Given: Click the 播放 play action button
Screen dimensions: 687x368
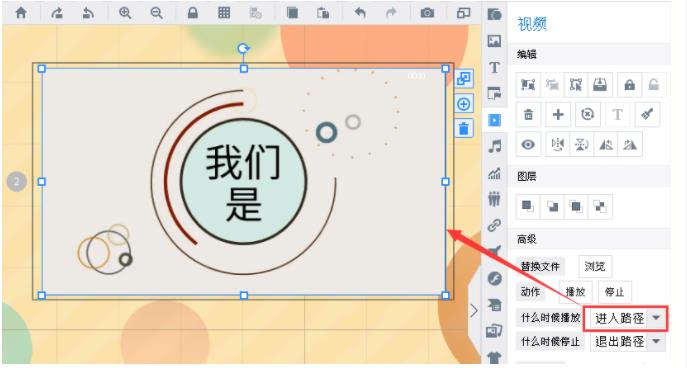Looking at the screenshot, I should [x=576, y=291].
